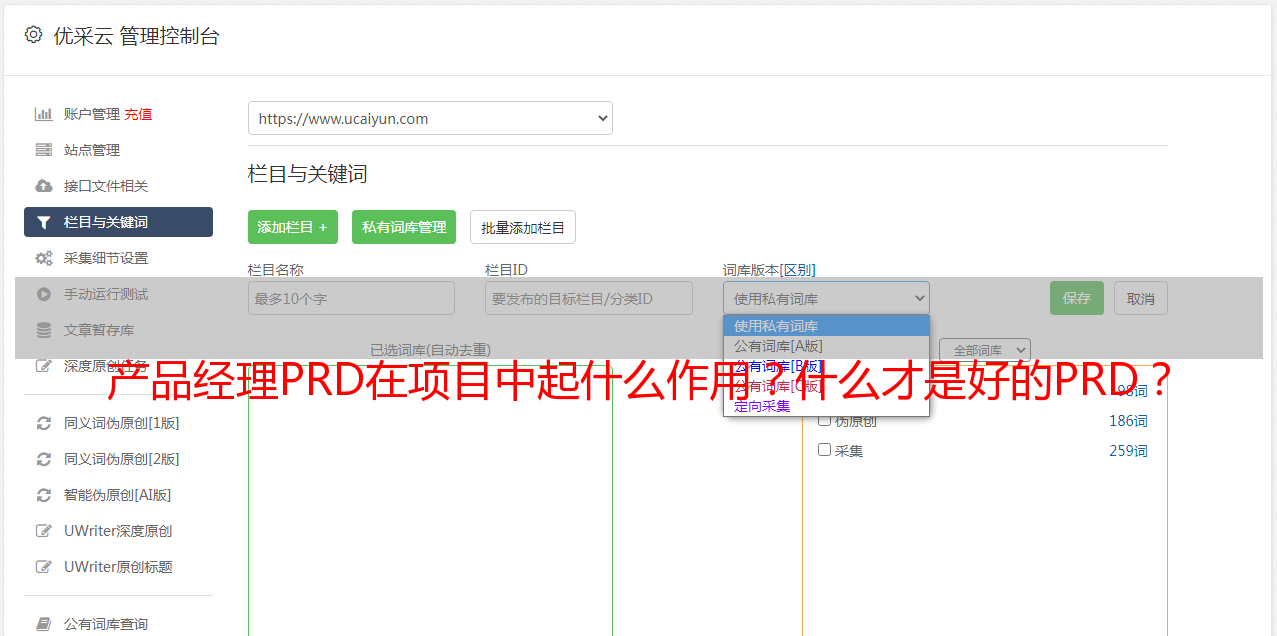Click the bar chart icon for 账户管理
This screenshot has width=1277, height=636.
(x=43, y=114)
